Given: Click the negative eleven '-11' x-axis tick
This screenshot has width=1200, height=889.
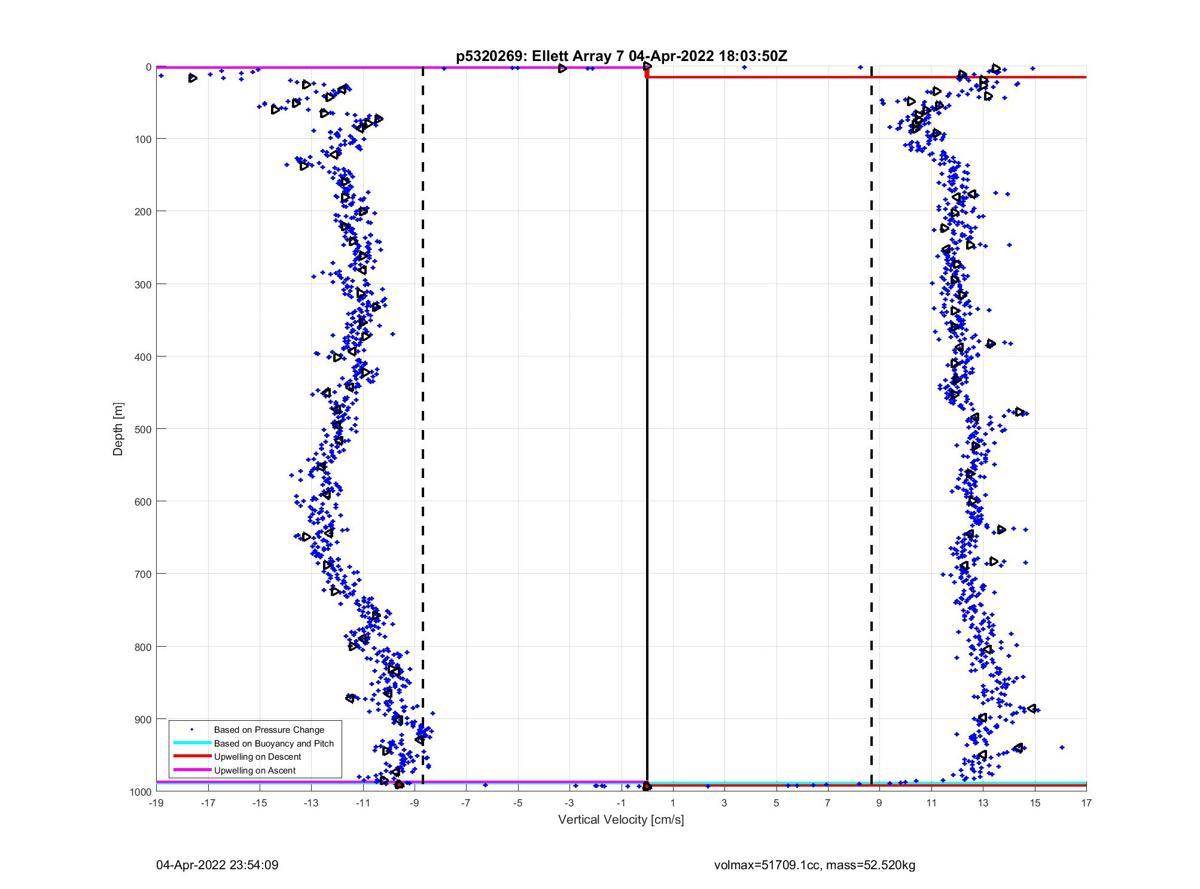Looking at the screenshot, I should (x=363, y=802).
